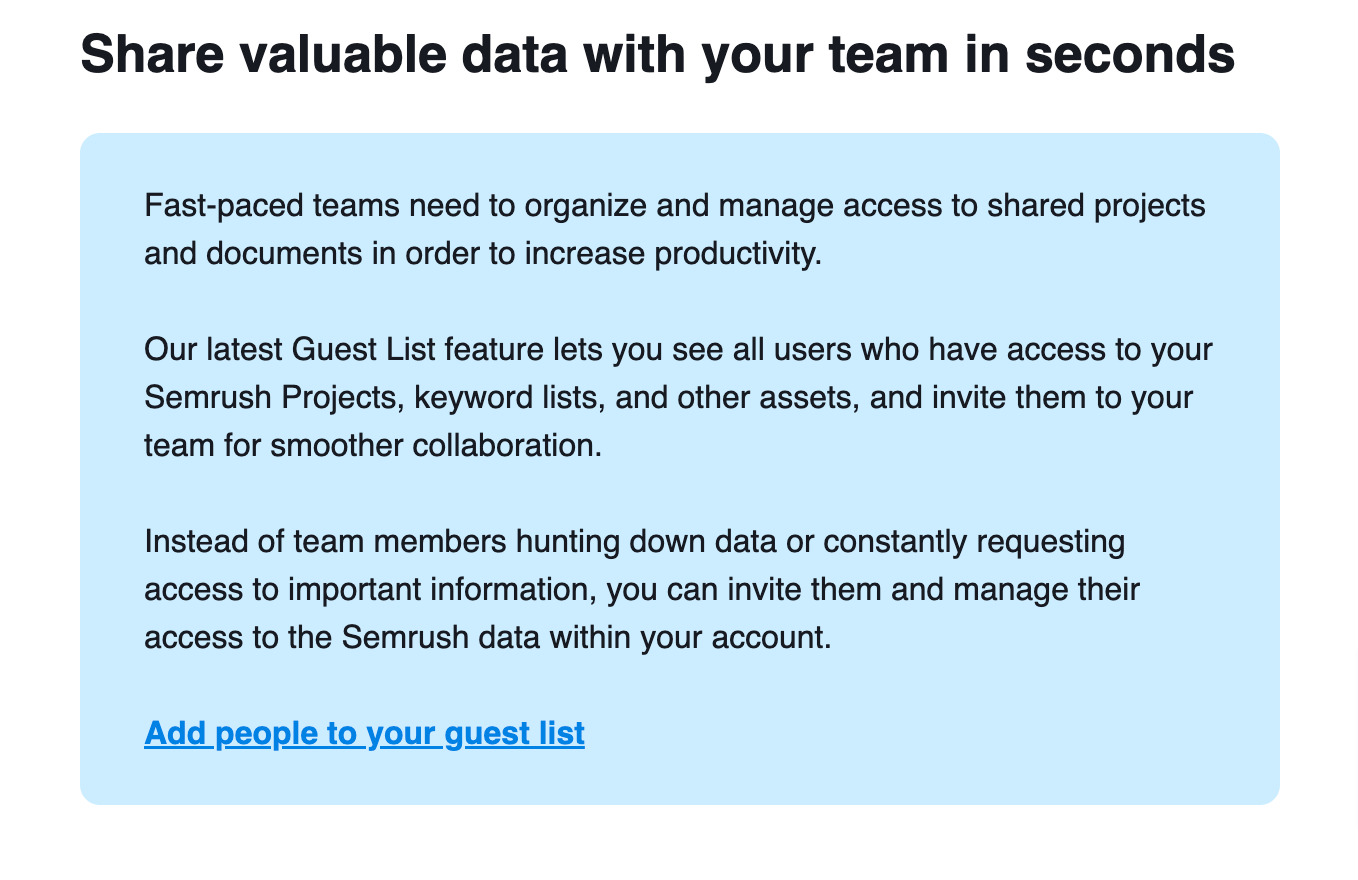Click the word 'seconds' in the heading
The height and width of the screenshot is (880, 1358).
[1130, 55]
